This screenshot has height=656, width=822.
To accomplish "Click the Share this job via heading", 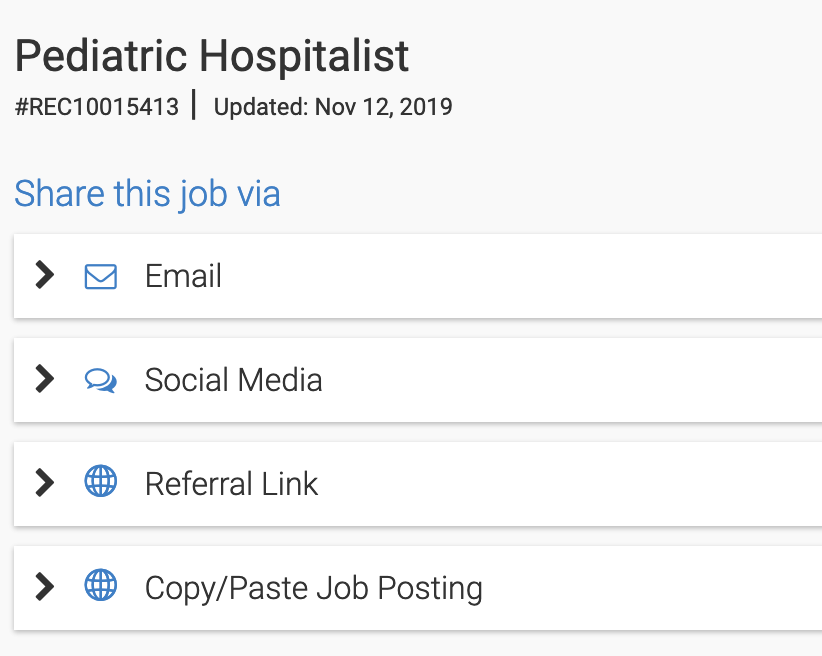I will click(x=147, y=193).
